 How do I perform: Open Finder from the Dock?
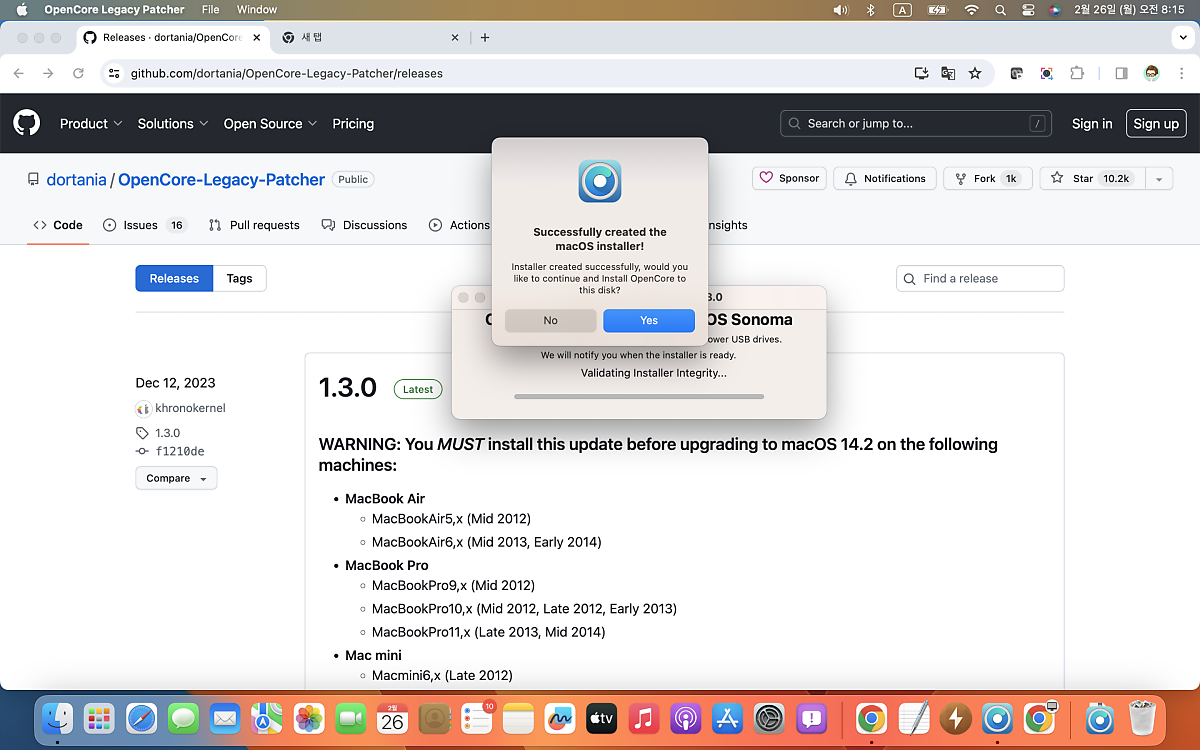click(57, 718)
